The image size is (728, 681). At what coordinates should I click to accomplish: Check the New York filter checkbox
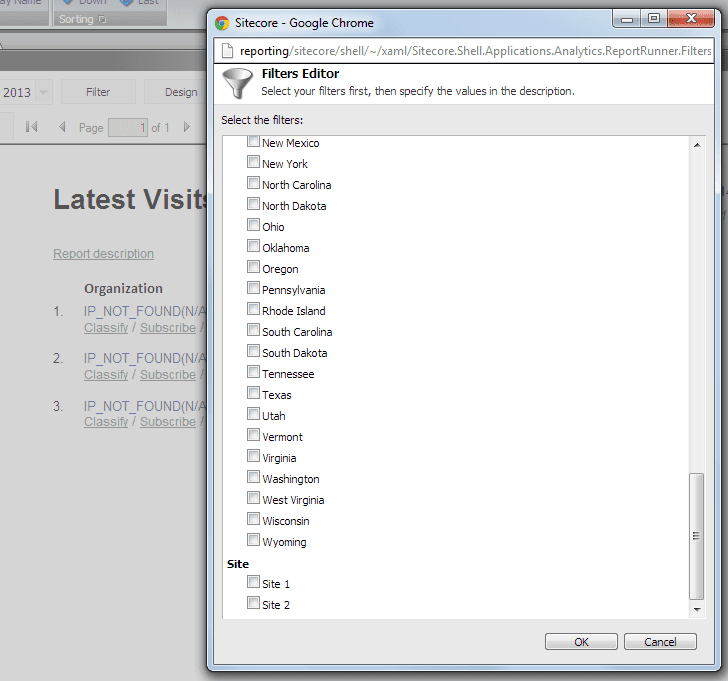point(253,163)
